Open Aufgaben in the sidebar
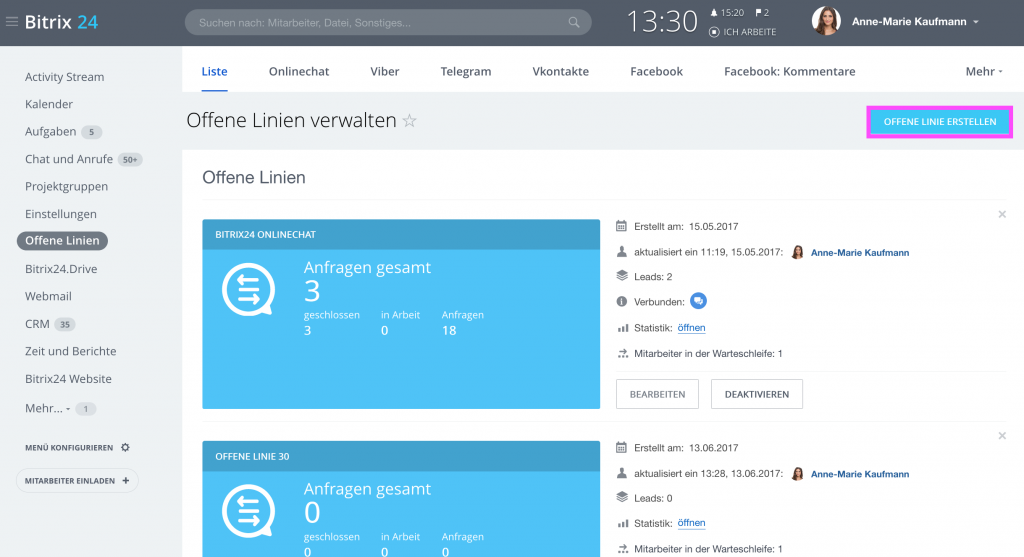Viewport: 1024px width, 557px height. click(x=50, y=131)
